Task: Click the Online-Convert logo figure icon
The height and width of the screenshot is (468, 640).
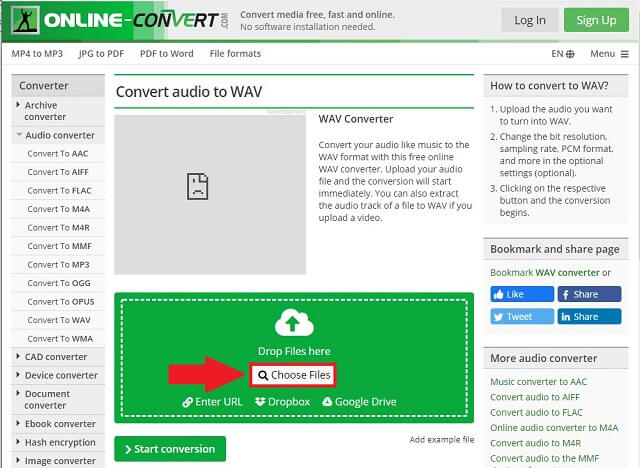Action: click(x=25, y=20)
